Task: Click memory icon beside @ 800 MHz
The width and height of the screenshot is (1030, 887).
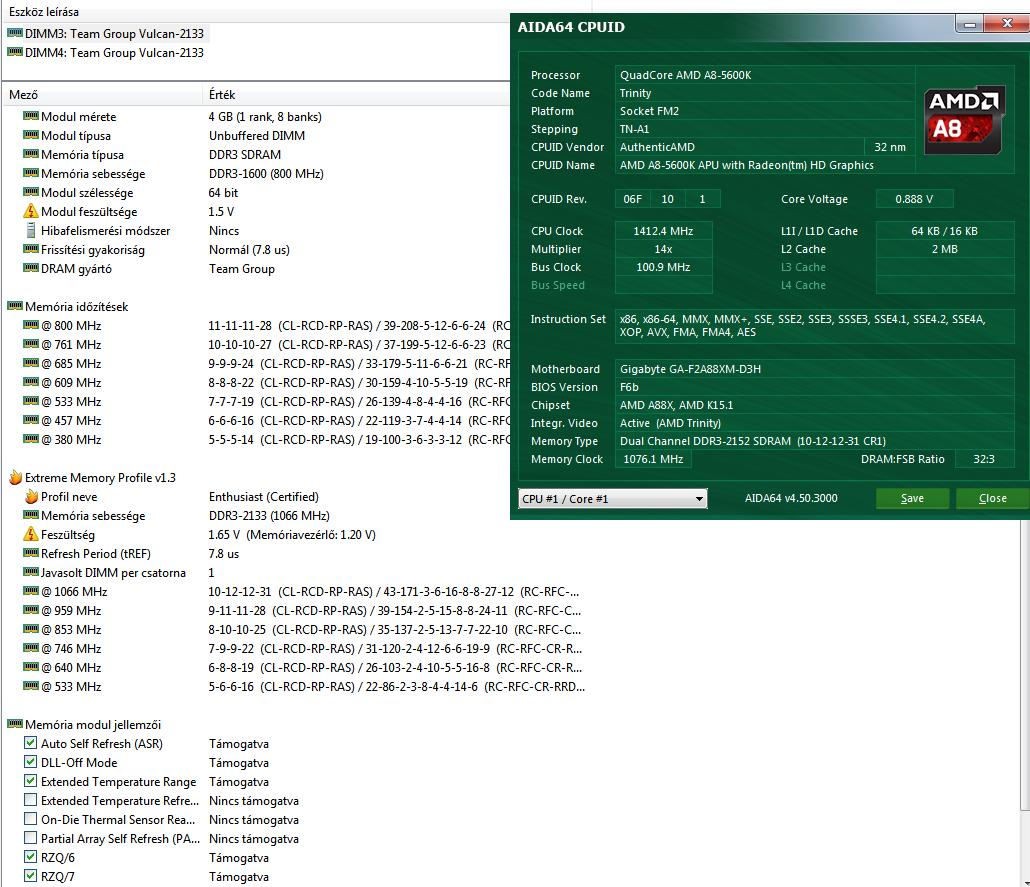Action: [31, 325]
